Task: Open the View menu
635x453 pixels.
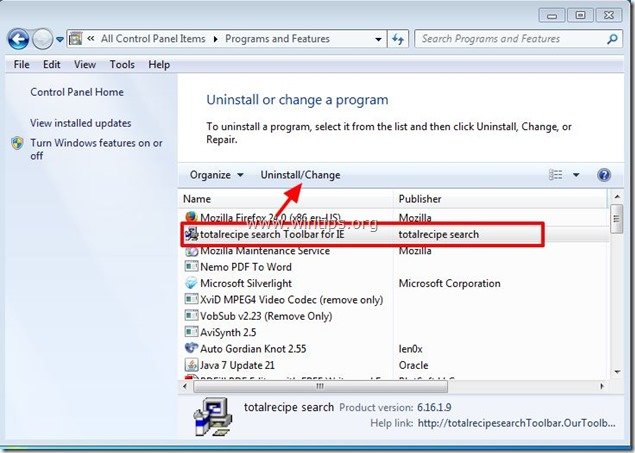Action: pyautogui.click(x=85, y=65)
